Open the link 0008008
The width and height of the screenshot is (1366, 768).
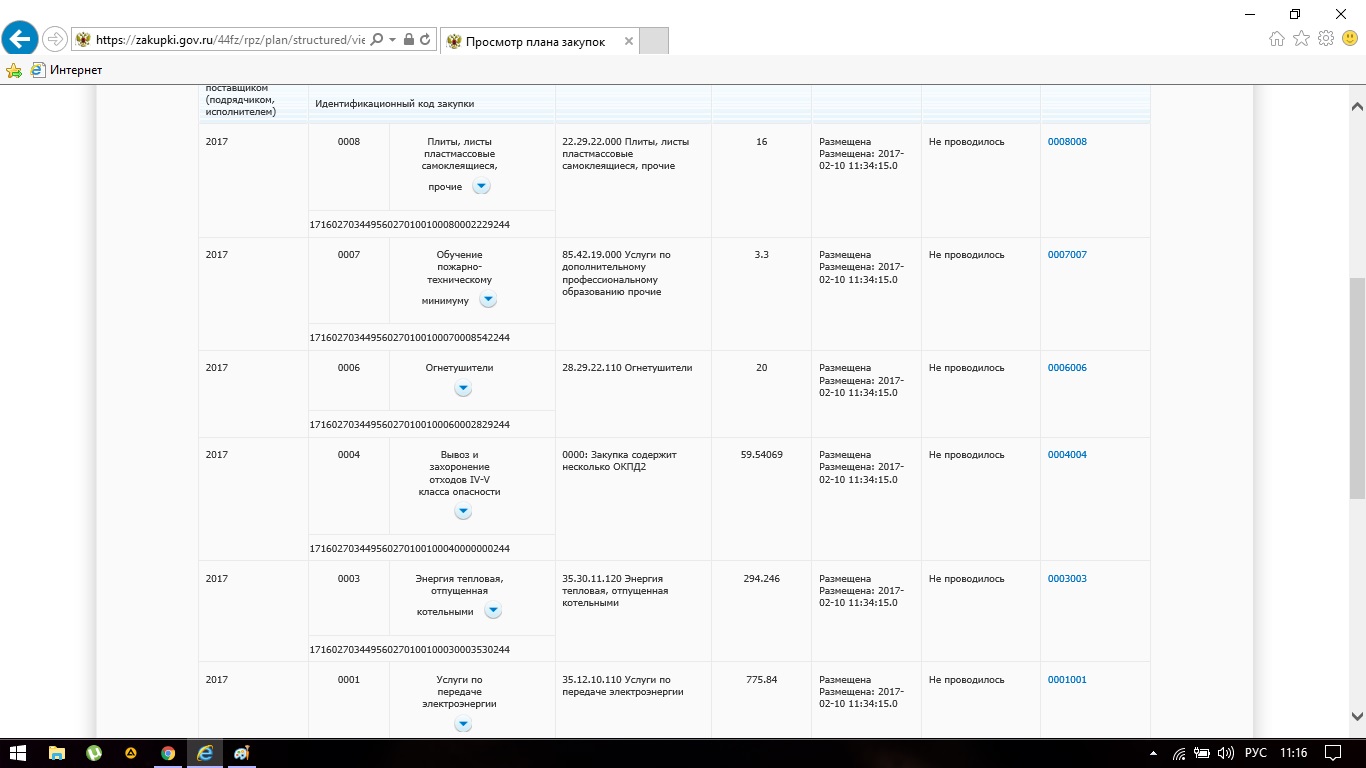[1066, 142]
